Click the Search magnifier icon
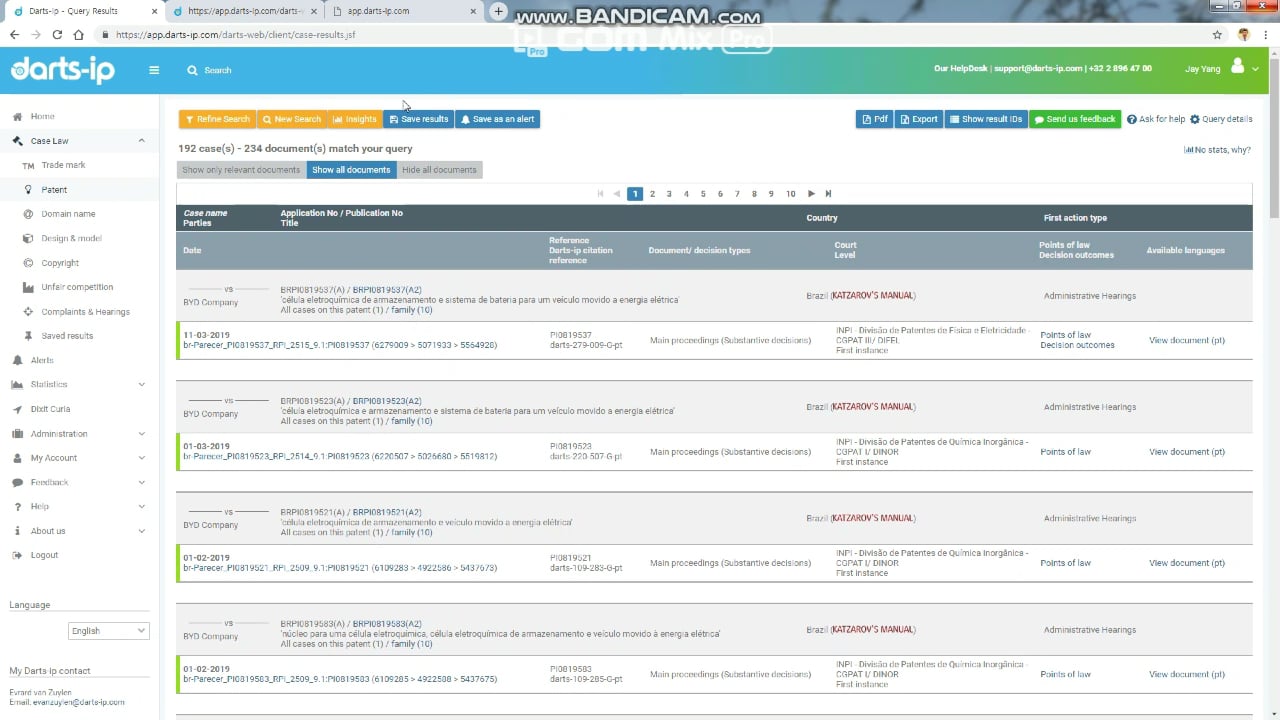Viewport: 1280px width, 720px height. coord(192,70)
